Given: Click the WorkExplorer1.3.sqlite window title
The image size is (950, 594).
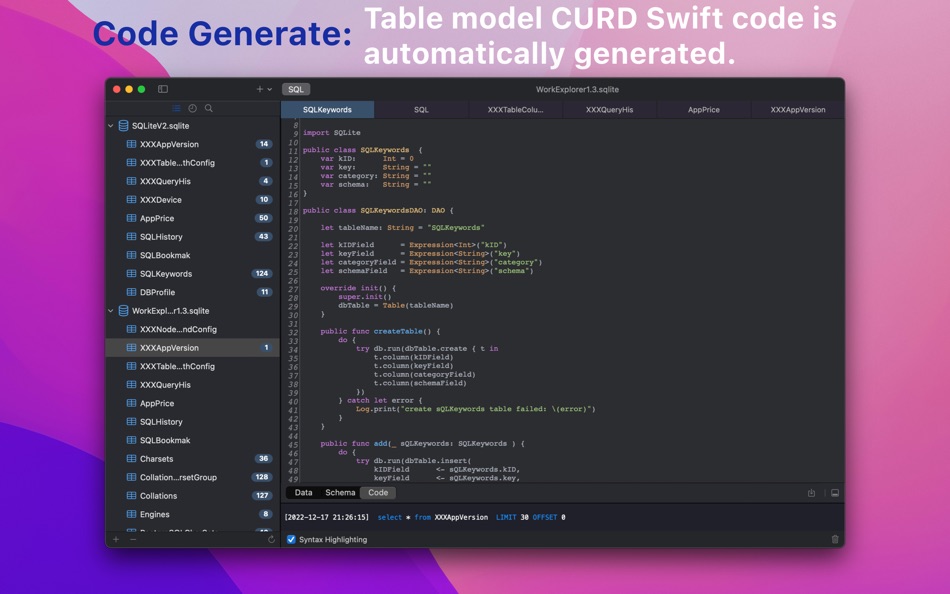Looking at the screenshot, I should pos(577,89).
